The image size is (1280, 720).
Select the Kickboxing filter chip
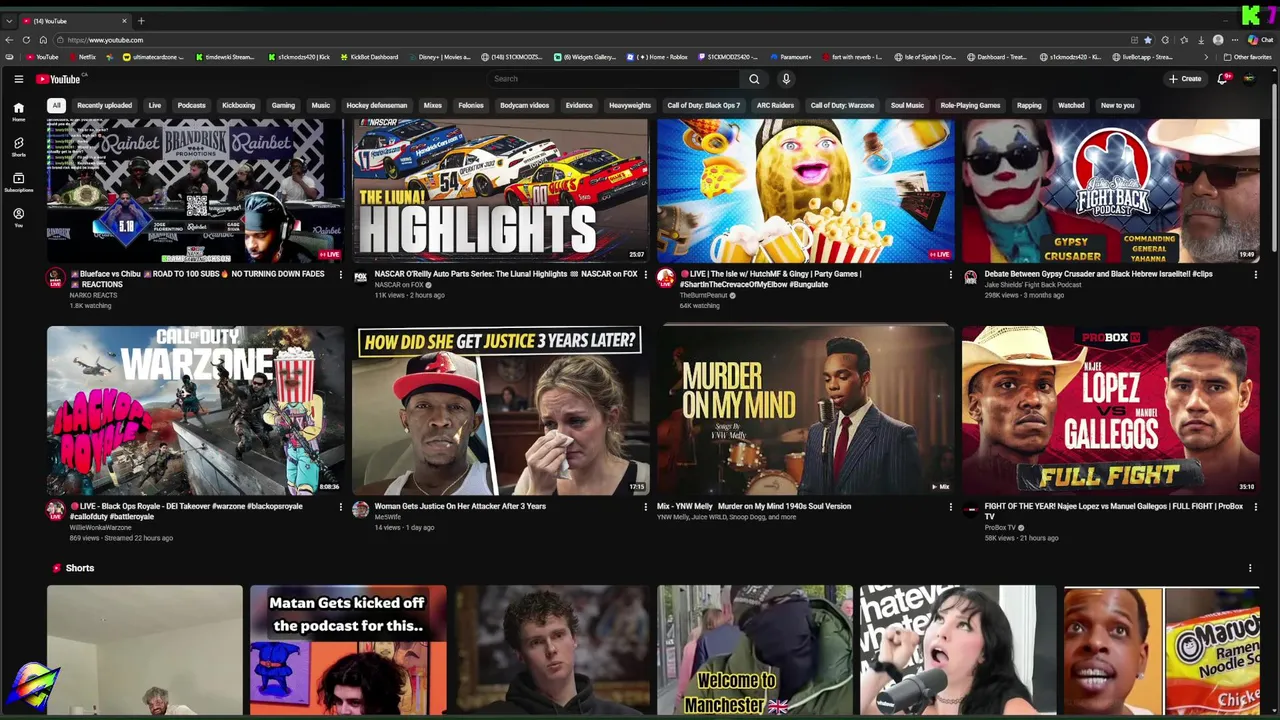pos(238,105)
